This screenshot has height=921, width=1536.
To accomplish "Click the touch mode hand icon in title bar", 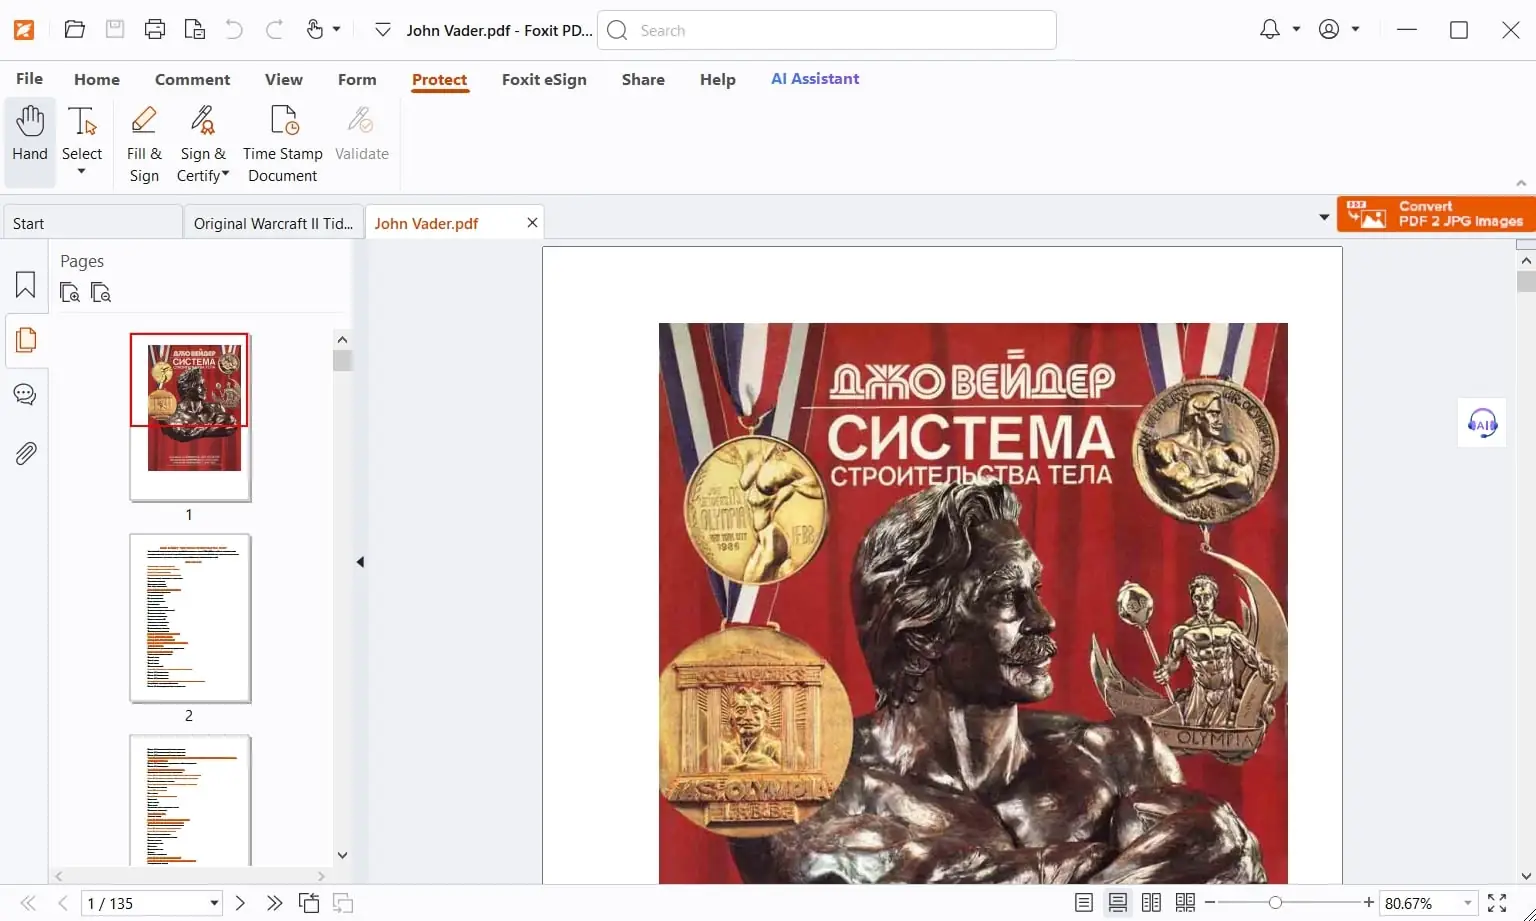I will pyautogui.click(x=315, y=30).
